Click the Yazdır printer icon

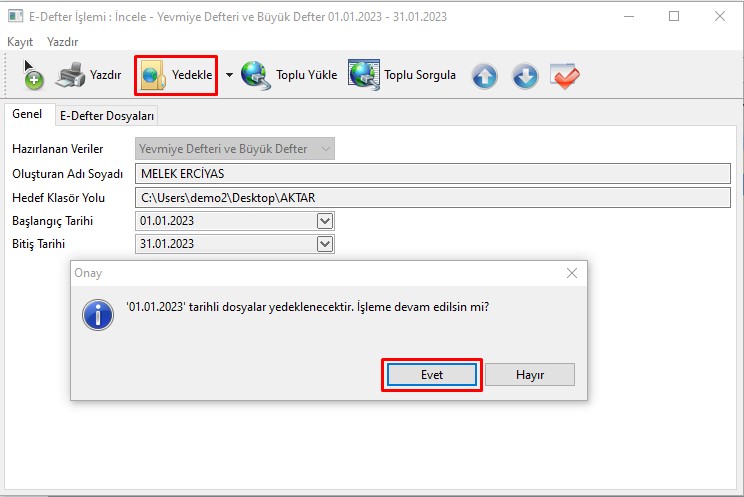pyautogui.click(x=70, y=75)
